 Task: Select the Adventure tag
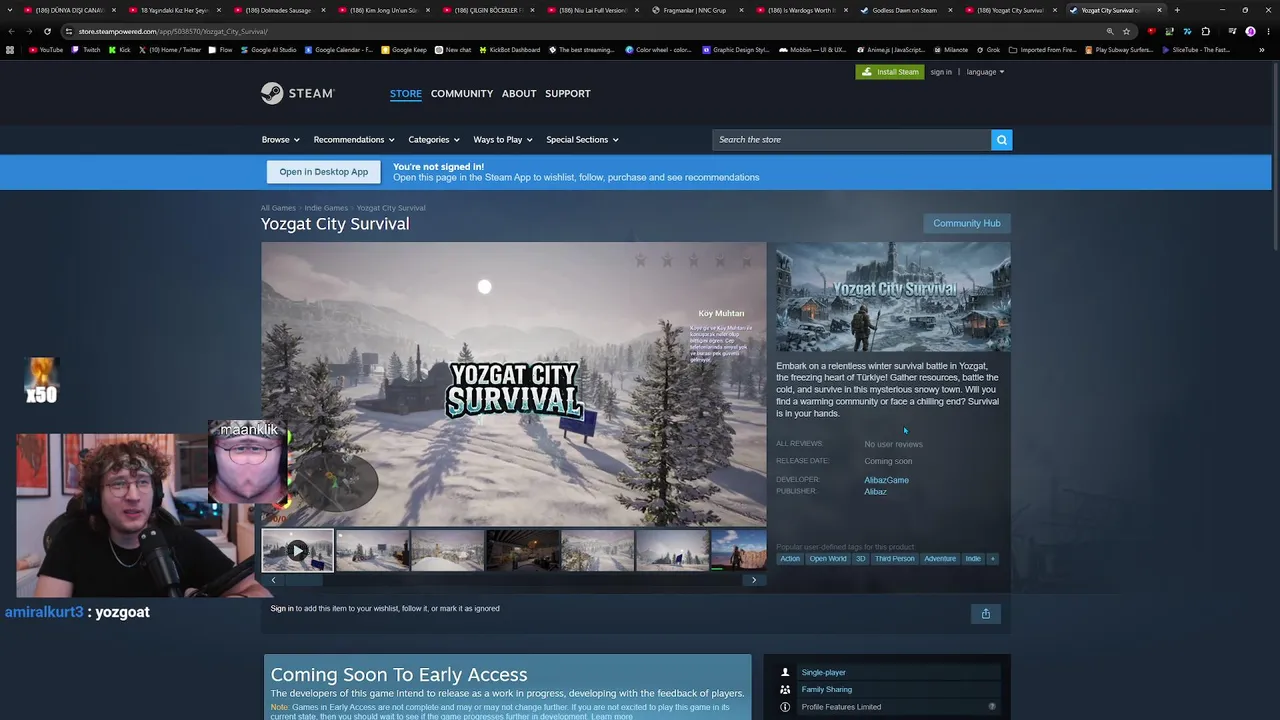click(940, 559)
